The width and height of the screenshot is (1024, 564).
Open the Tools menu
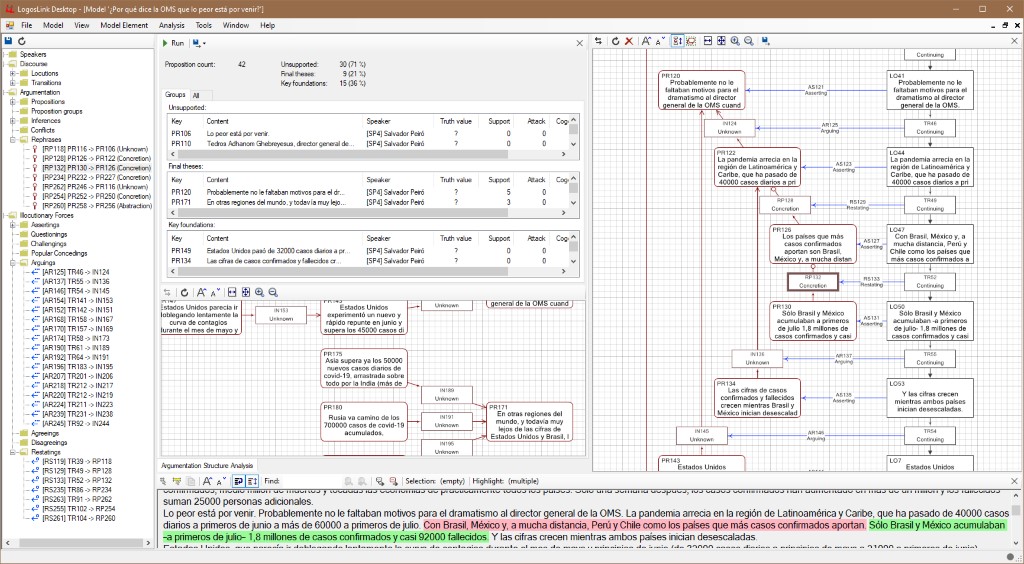[x=204, y=25]
